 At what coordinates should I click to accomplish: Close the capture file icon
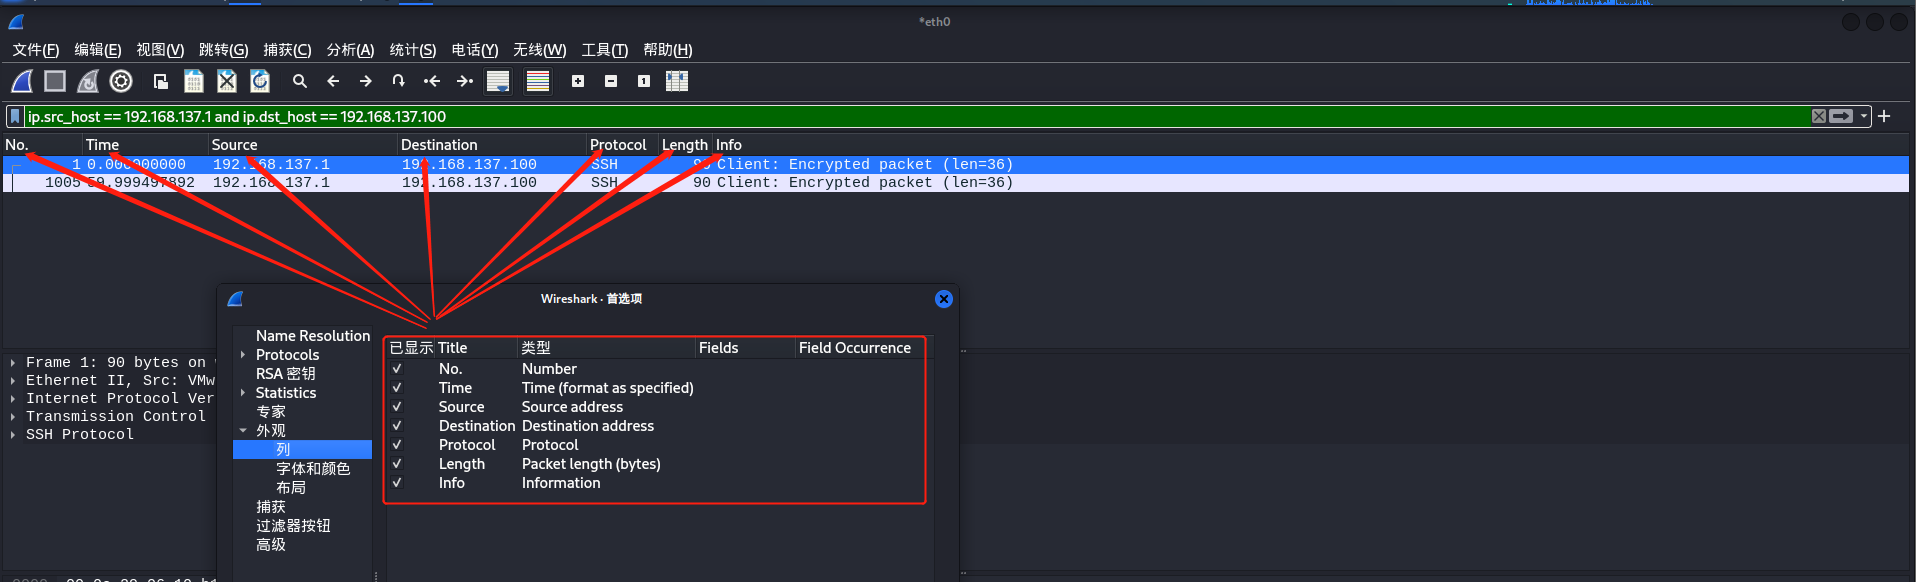click(x=227, y=81)
